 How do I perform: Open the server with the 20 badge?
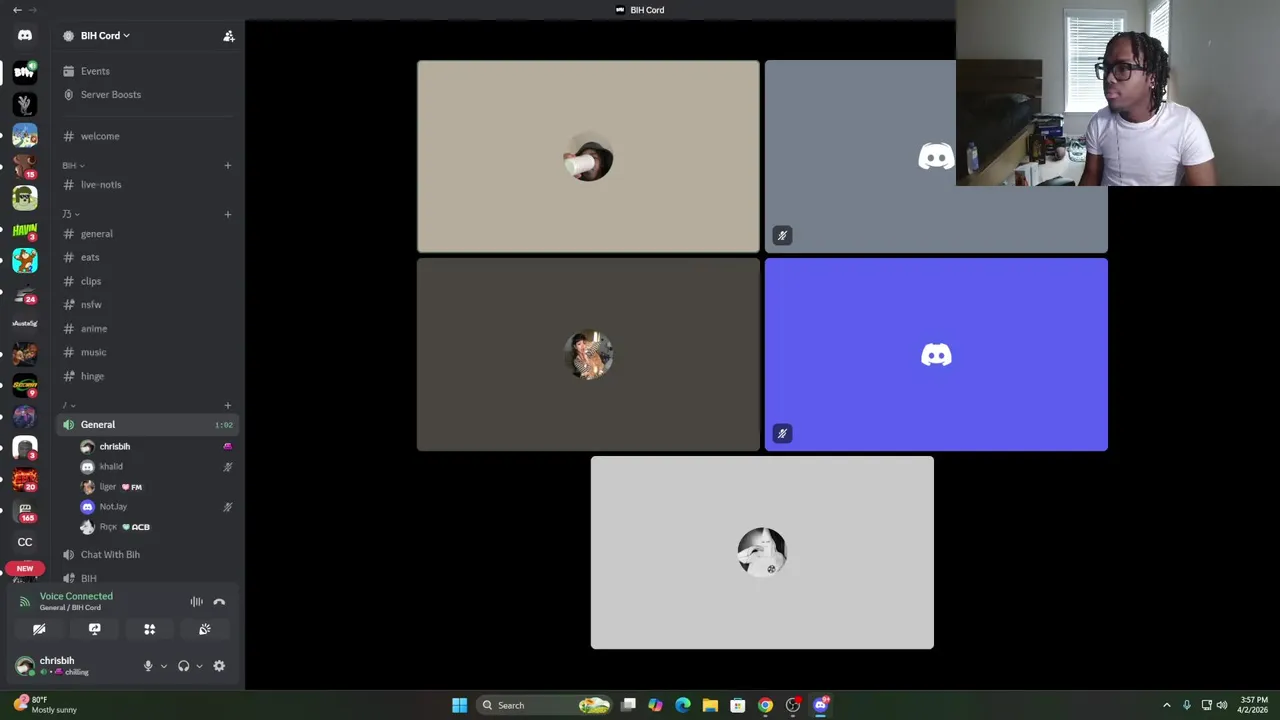click(25, 480)
